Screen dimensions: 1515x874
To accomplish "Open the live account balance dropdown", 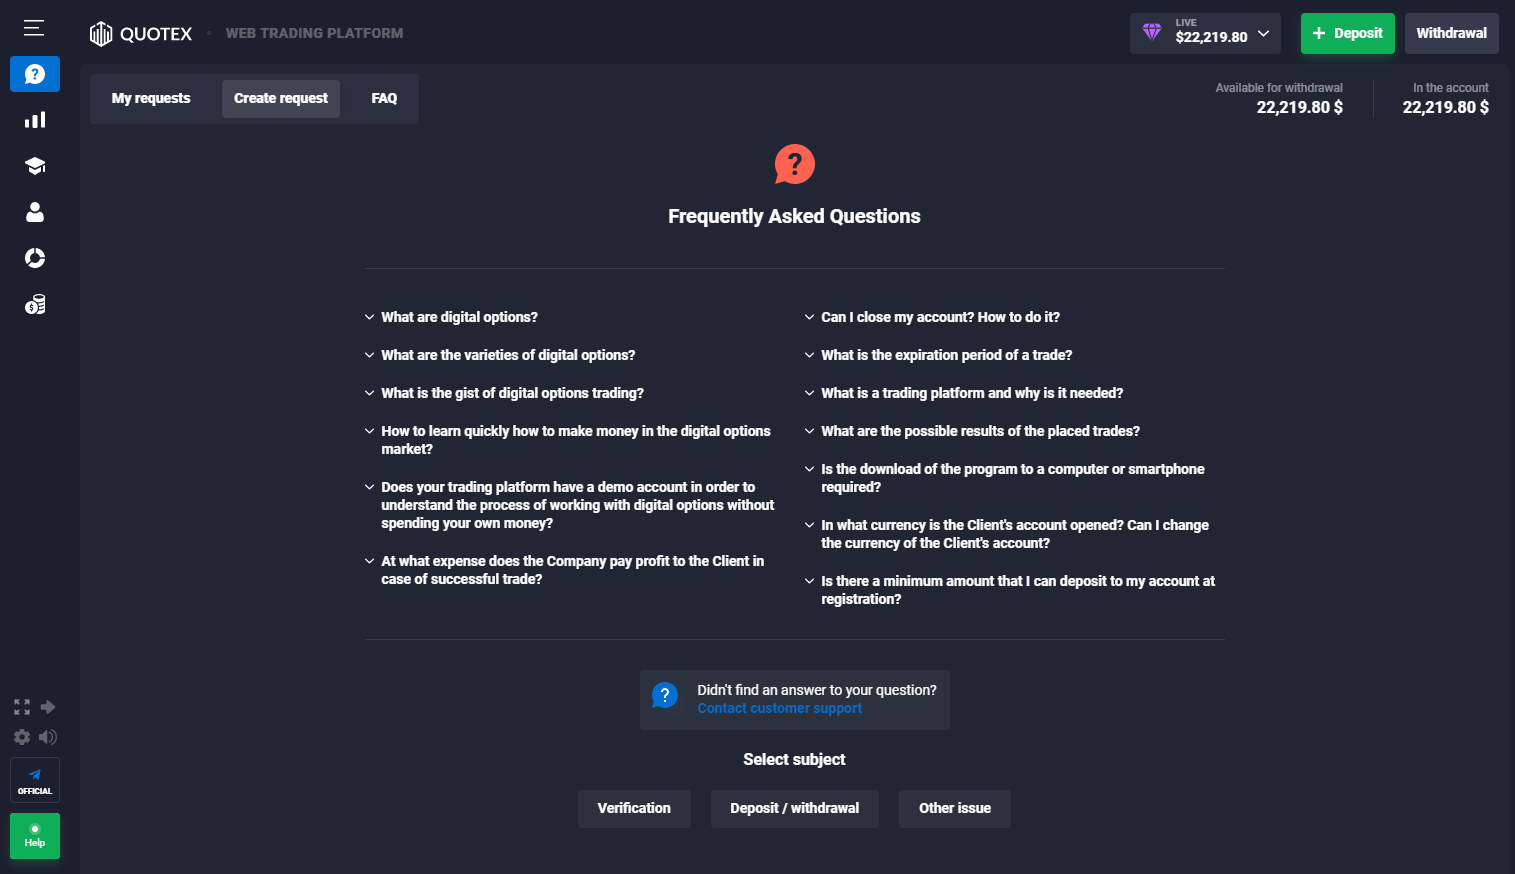I will (x=1205, y=33).
